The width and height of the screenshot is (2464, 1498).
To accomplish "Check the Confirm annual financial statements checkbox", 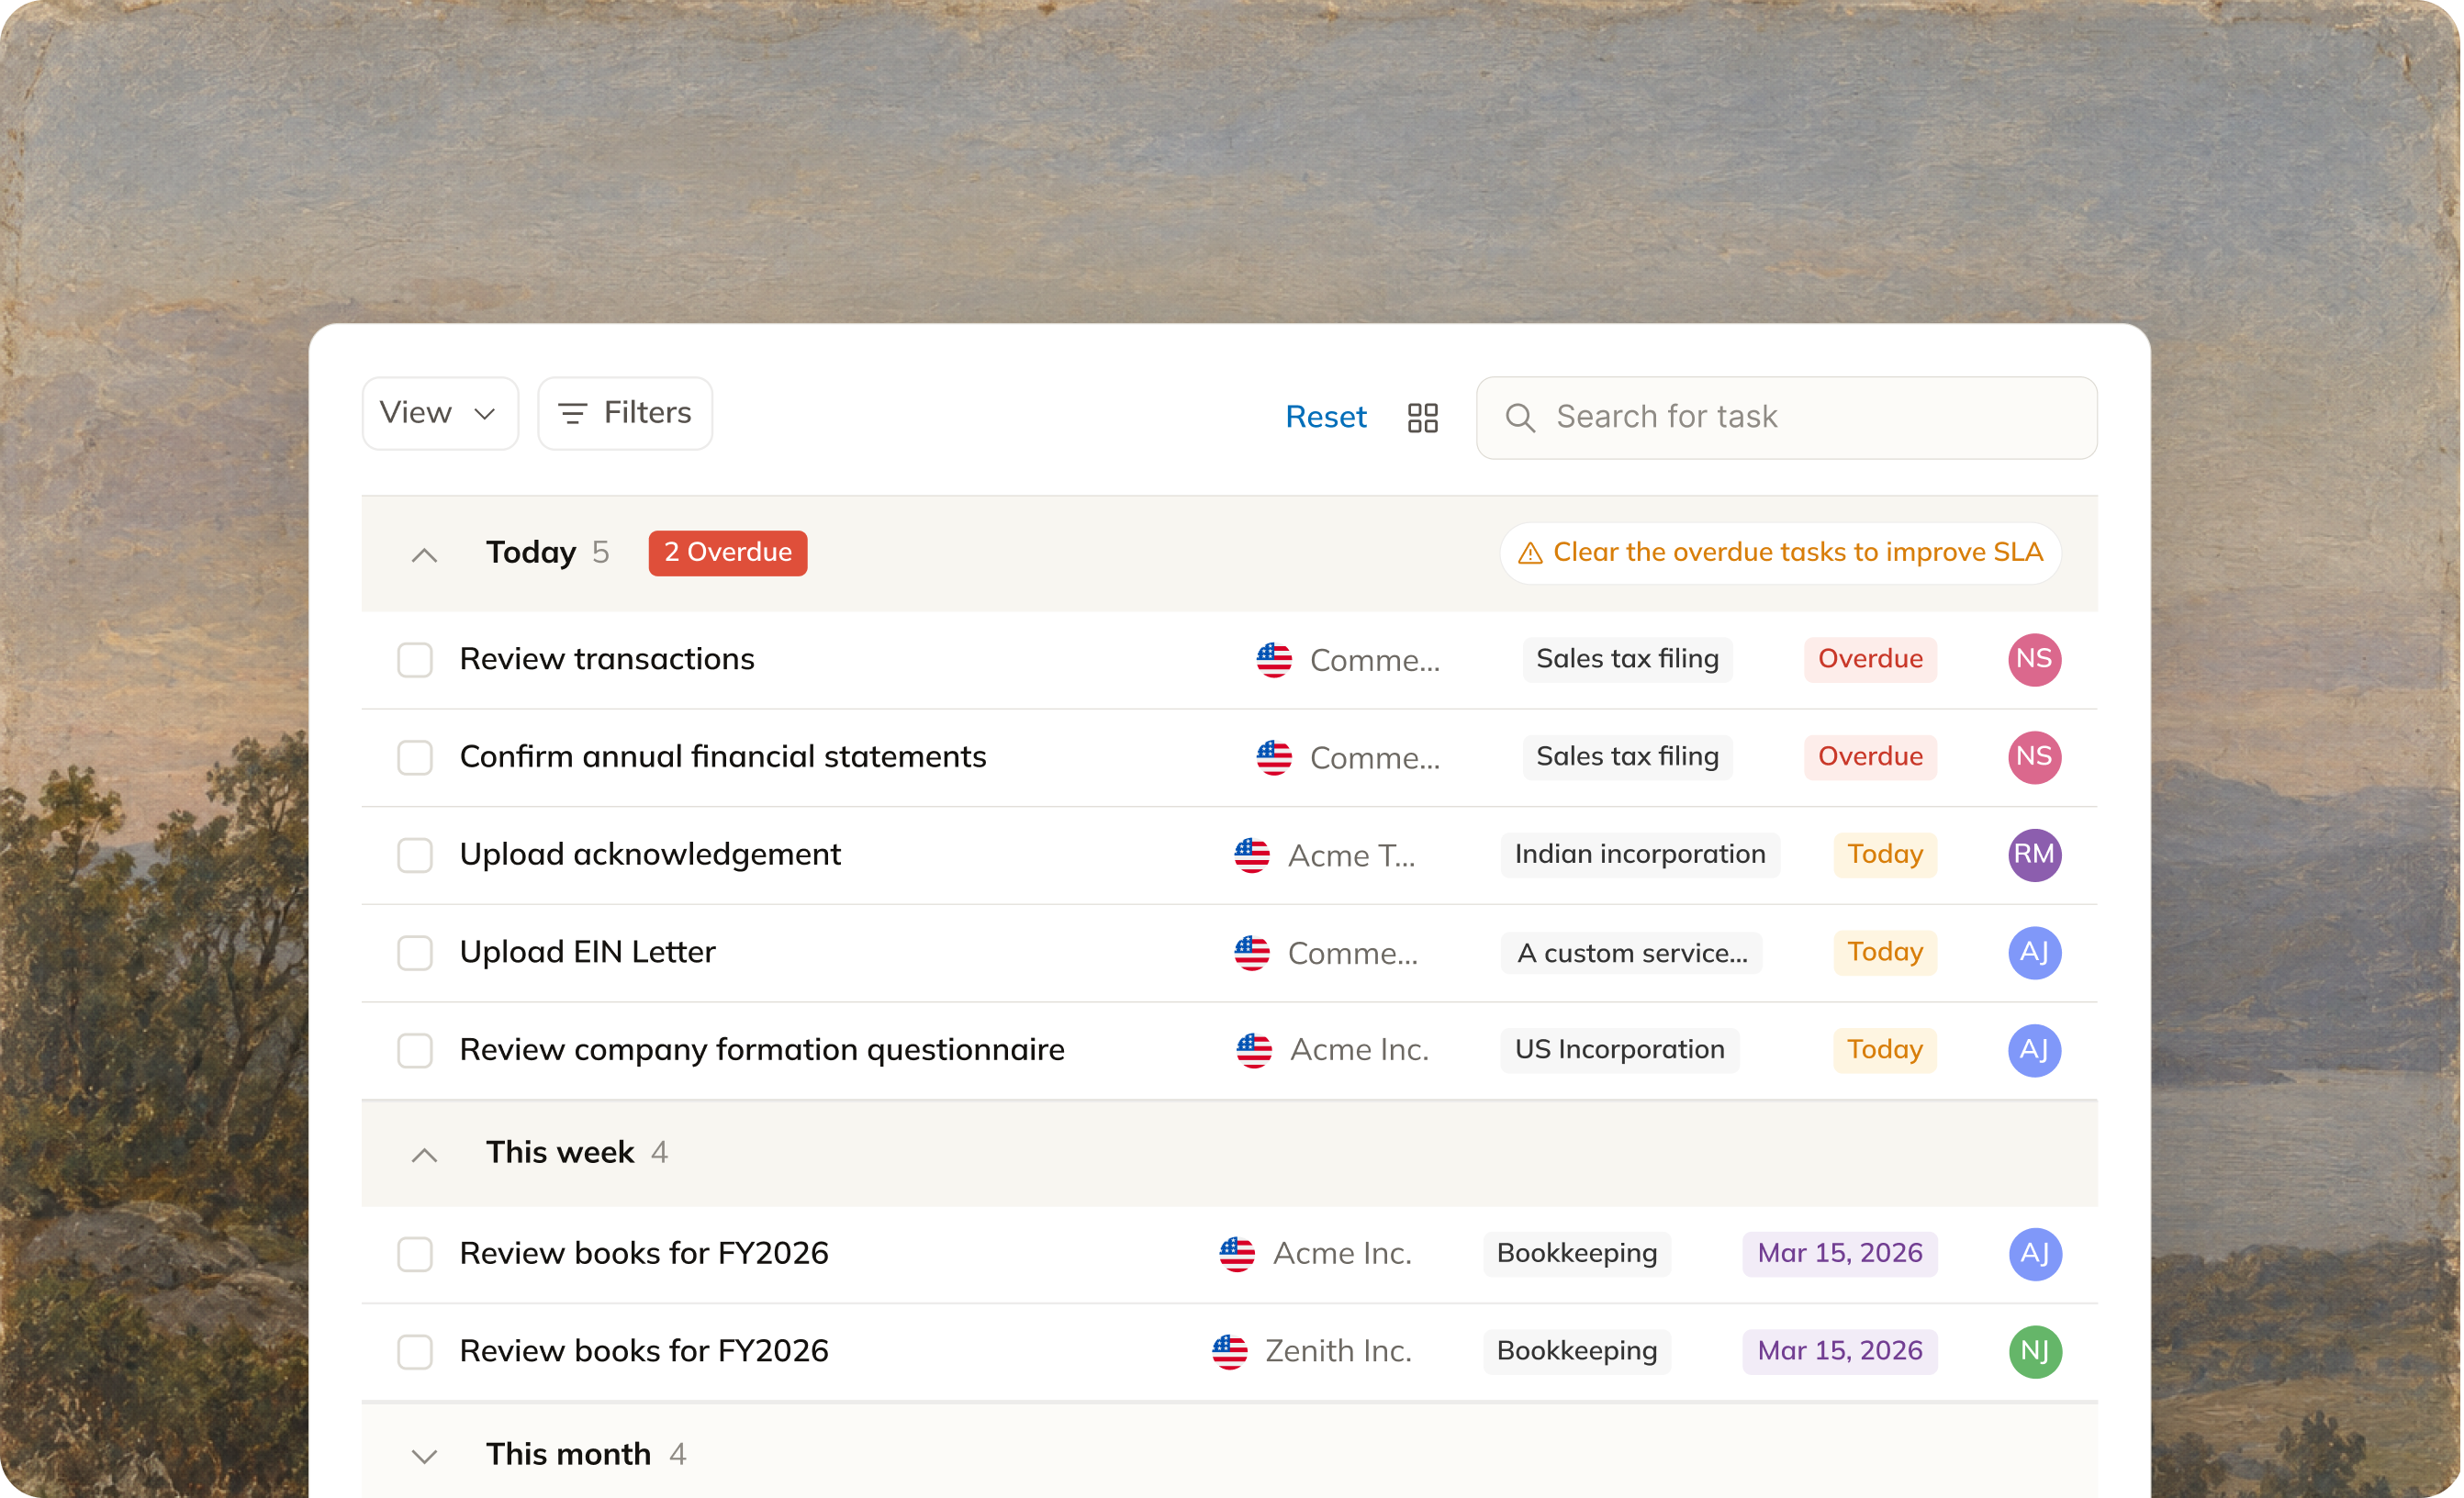I will (414, 758).
